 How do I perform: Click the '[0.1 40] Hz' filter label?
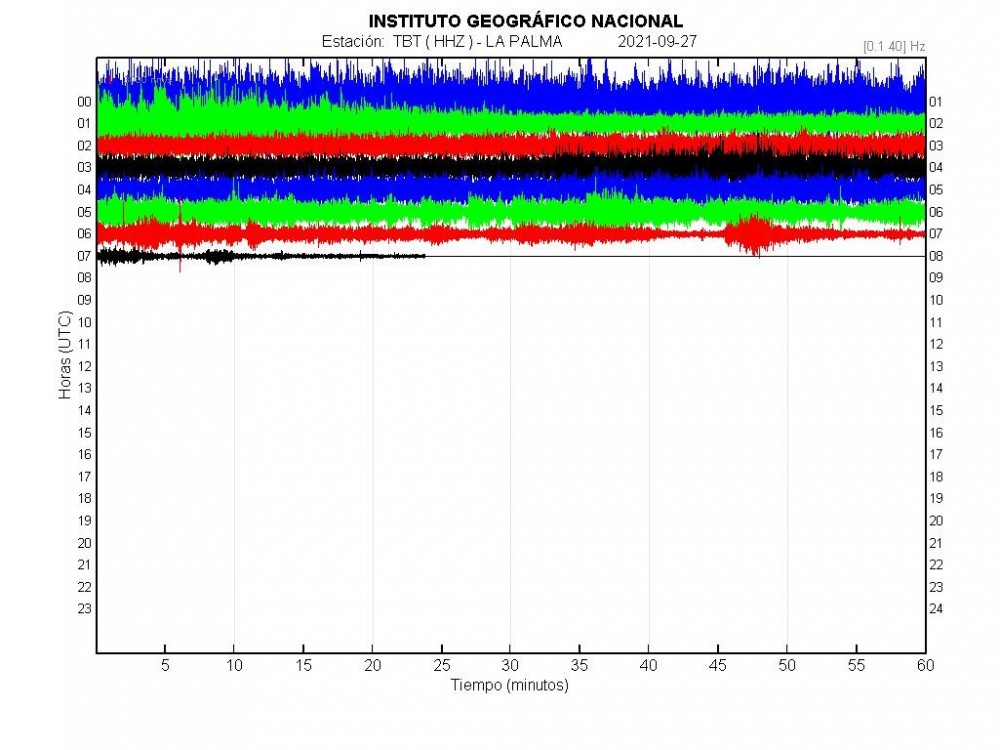click(x=893, y=46)
